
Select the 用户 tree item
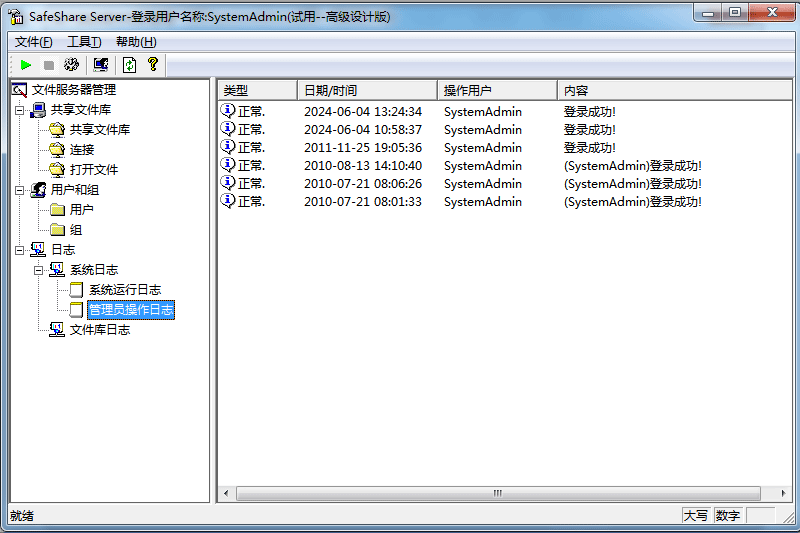click(x=82, y=210)
